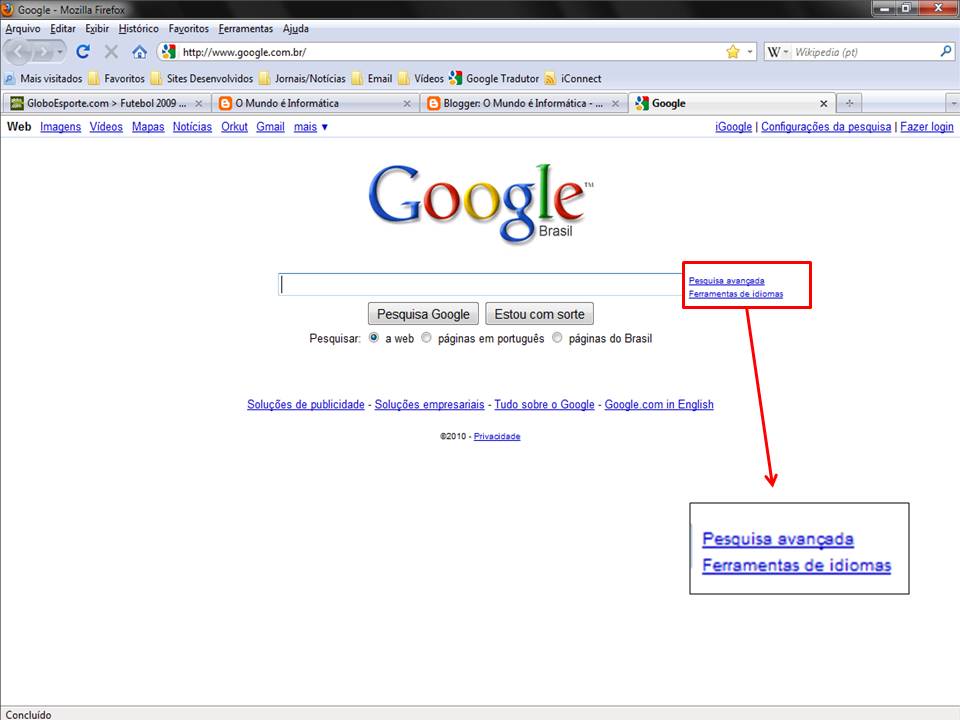This screenshot has width=960, height=720.
Task: Close the GloboEsporte.com tab
Action: click(198, 103)
